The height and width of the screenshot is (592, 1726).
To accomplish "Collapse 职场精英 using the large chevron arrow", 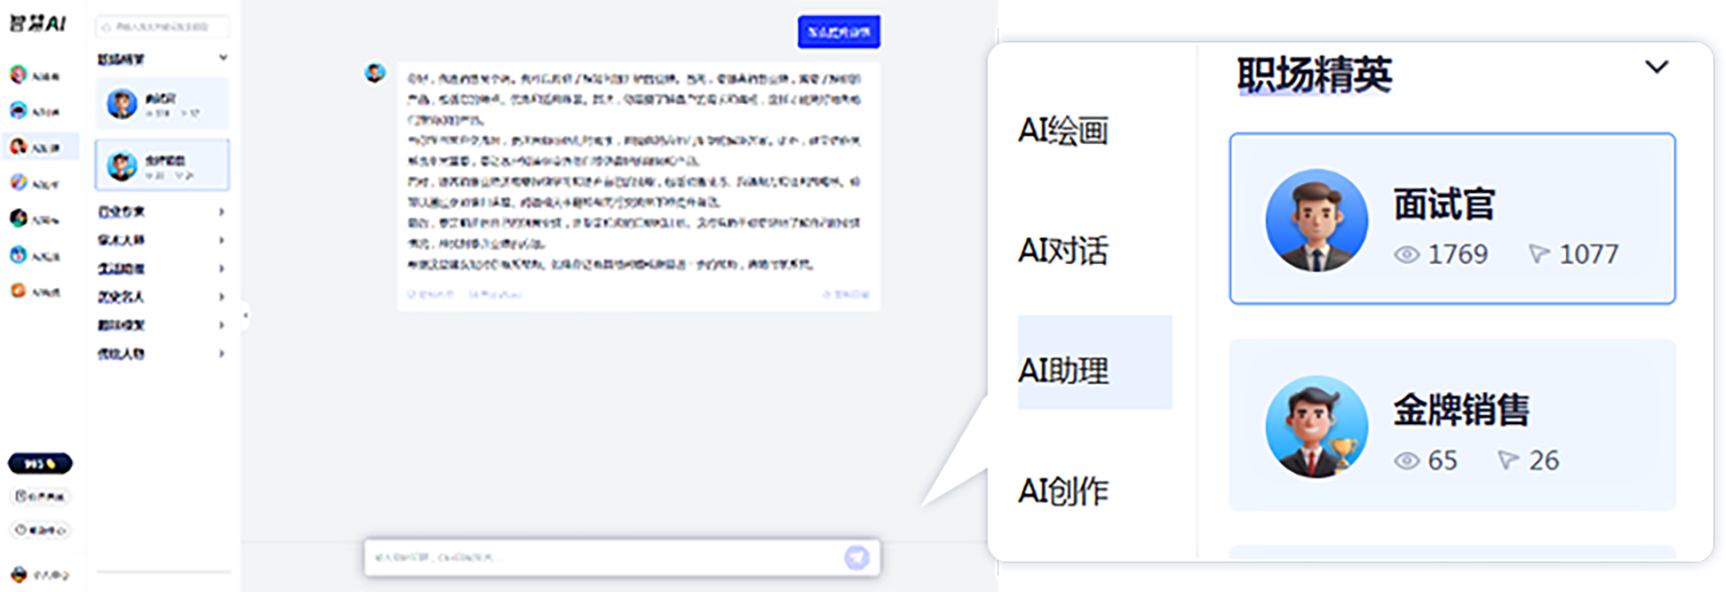I will (x=1657, y=67).
